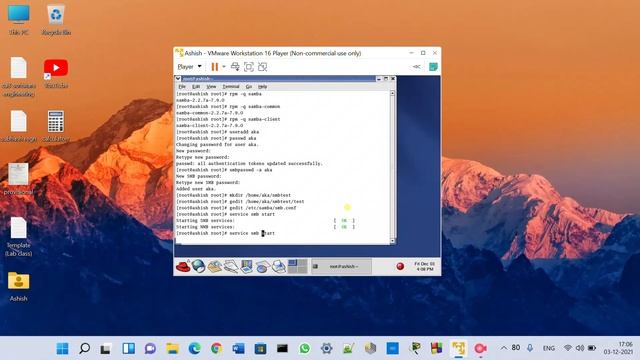Open the ENG language switcher
Image resolution: width=640 pixels, height=360 pixels.
(549, 348)
